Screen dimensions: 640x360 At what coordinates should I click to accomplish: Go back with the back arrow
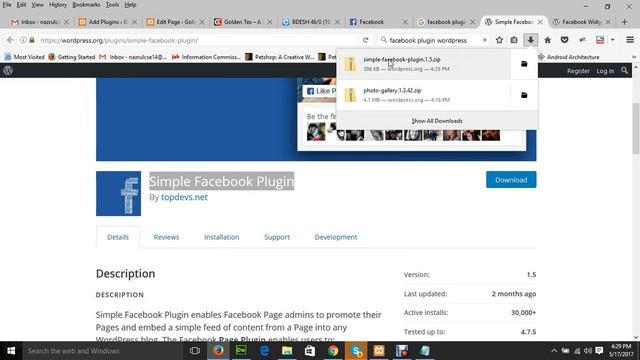coord(10,40)
